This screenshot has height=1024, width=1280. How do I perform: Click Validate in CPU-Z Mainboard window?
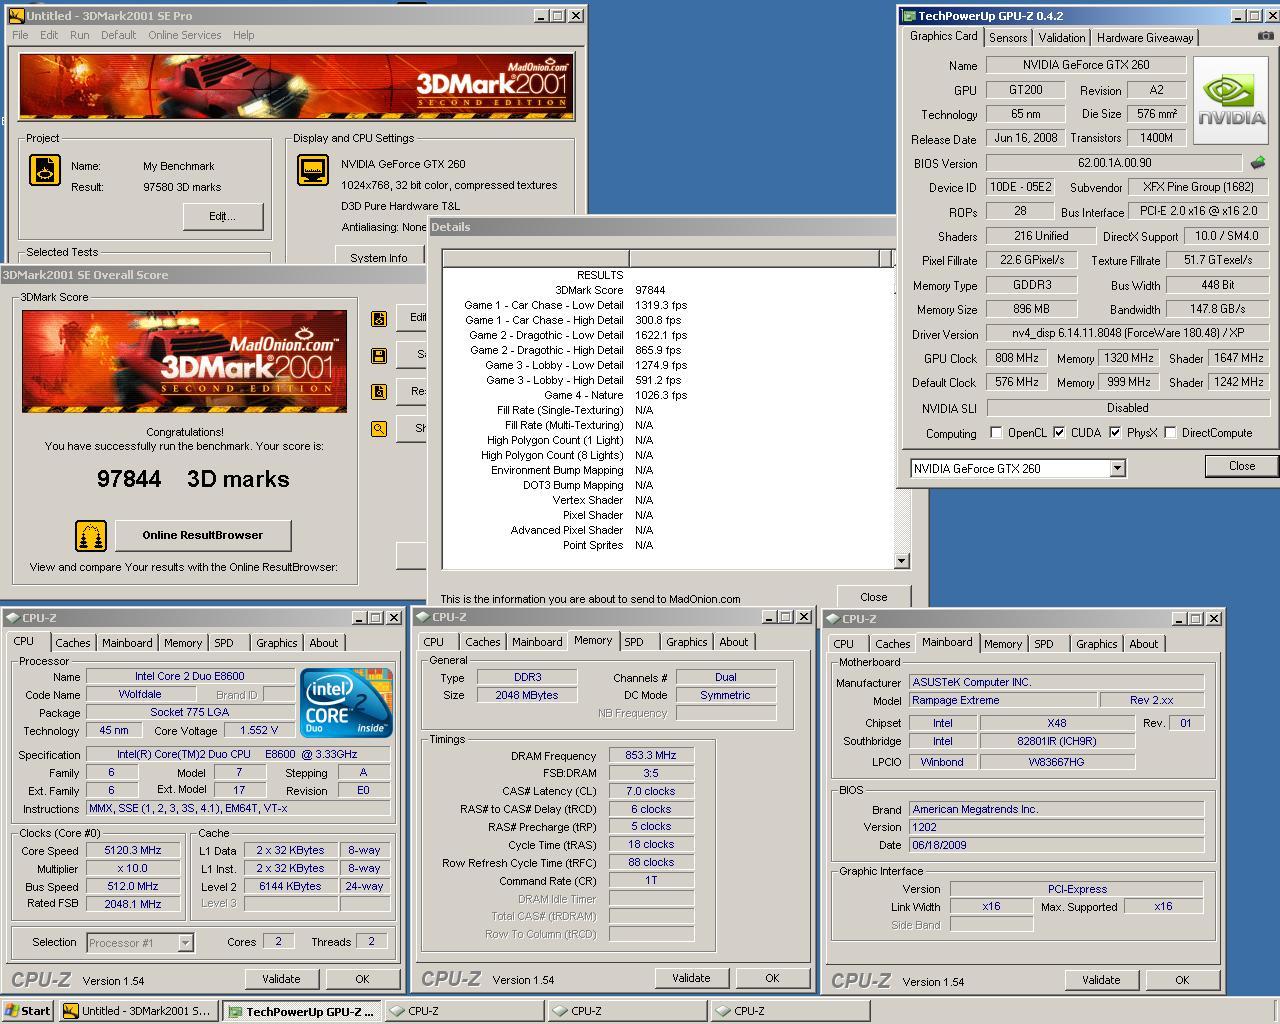(x=1101, y=980)
